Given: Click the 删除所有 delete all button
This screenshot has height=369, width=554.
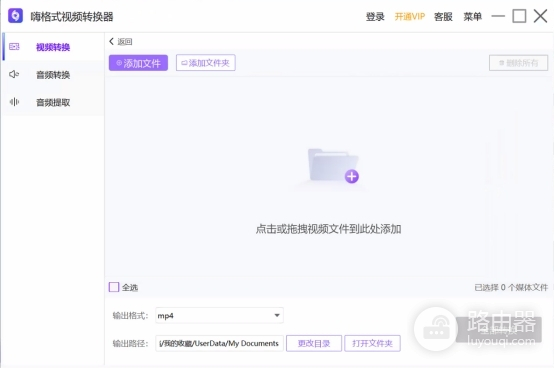Looking at the screenshot, I should point(518,63).
